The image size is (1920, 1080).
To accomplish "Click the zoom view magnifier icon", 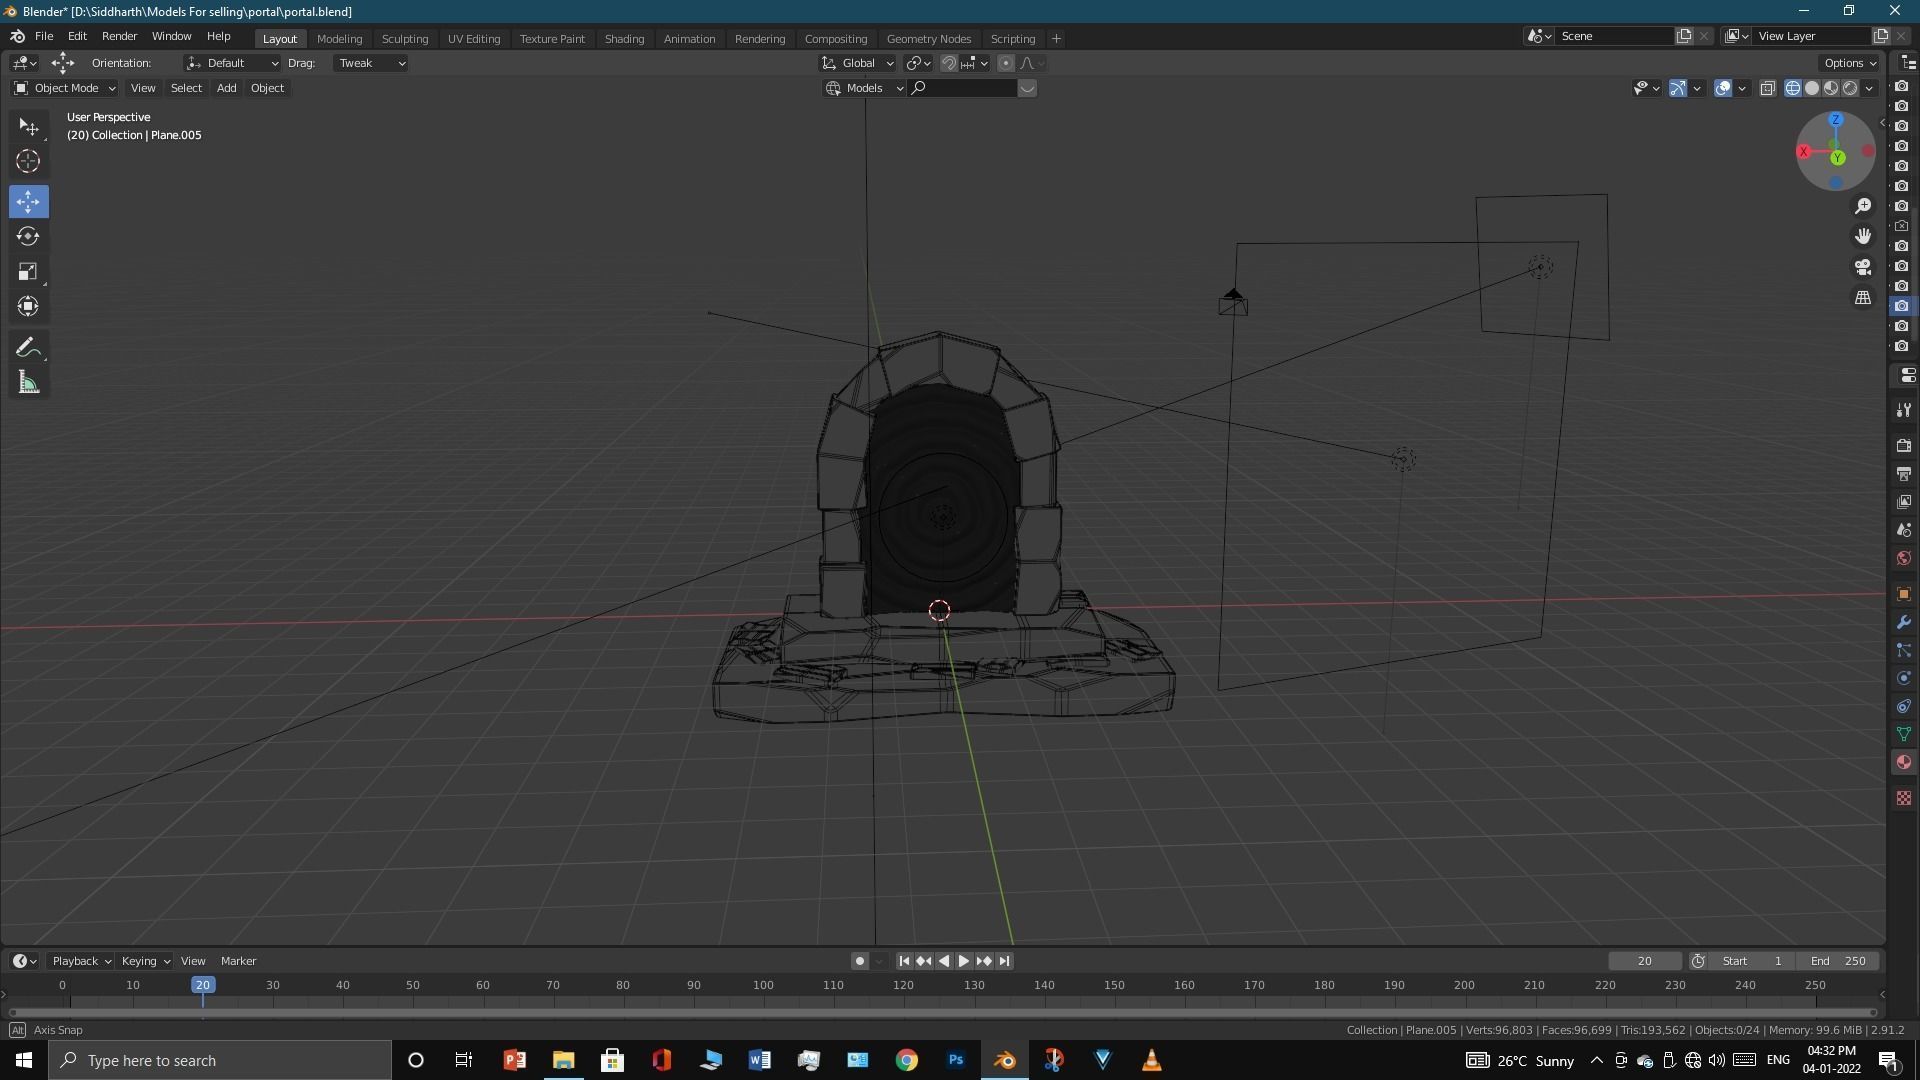I will [1863, 206].
